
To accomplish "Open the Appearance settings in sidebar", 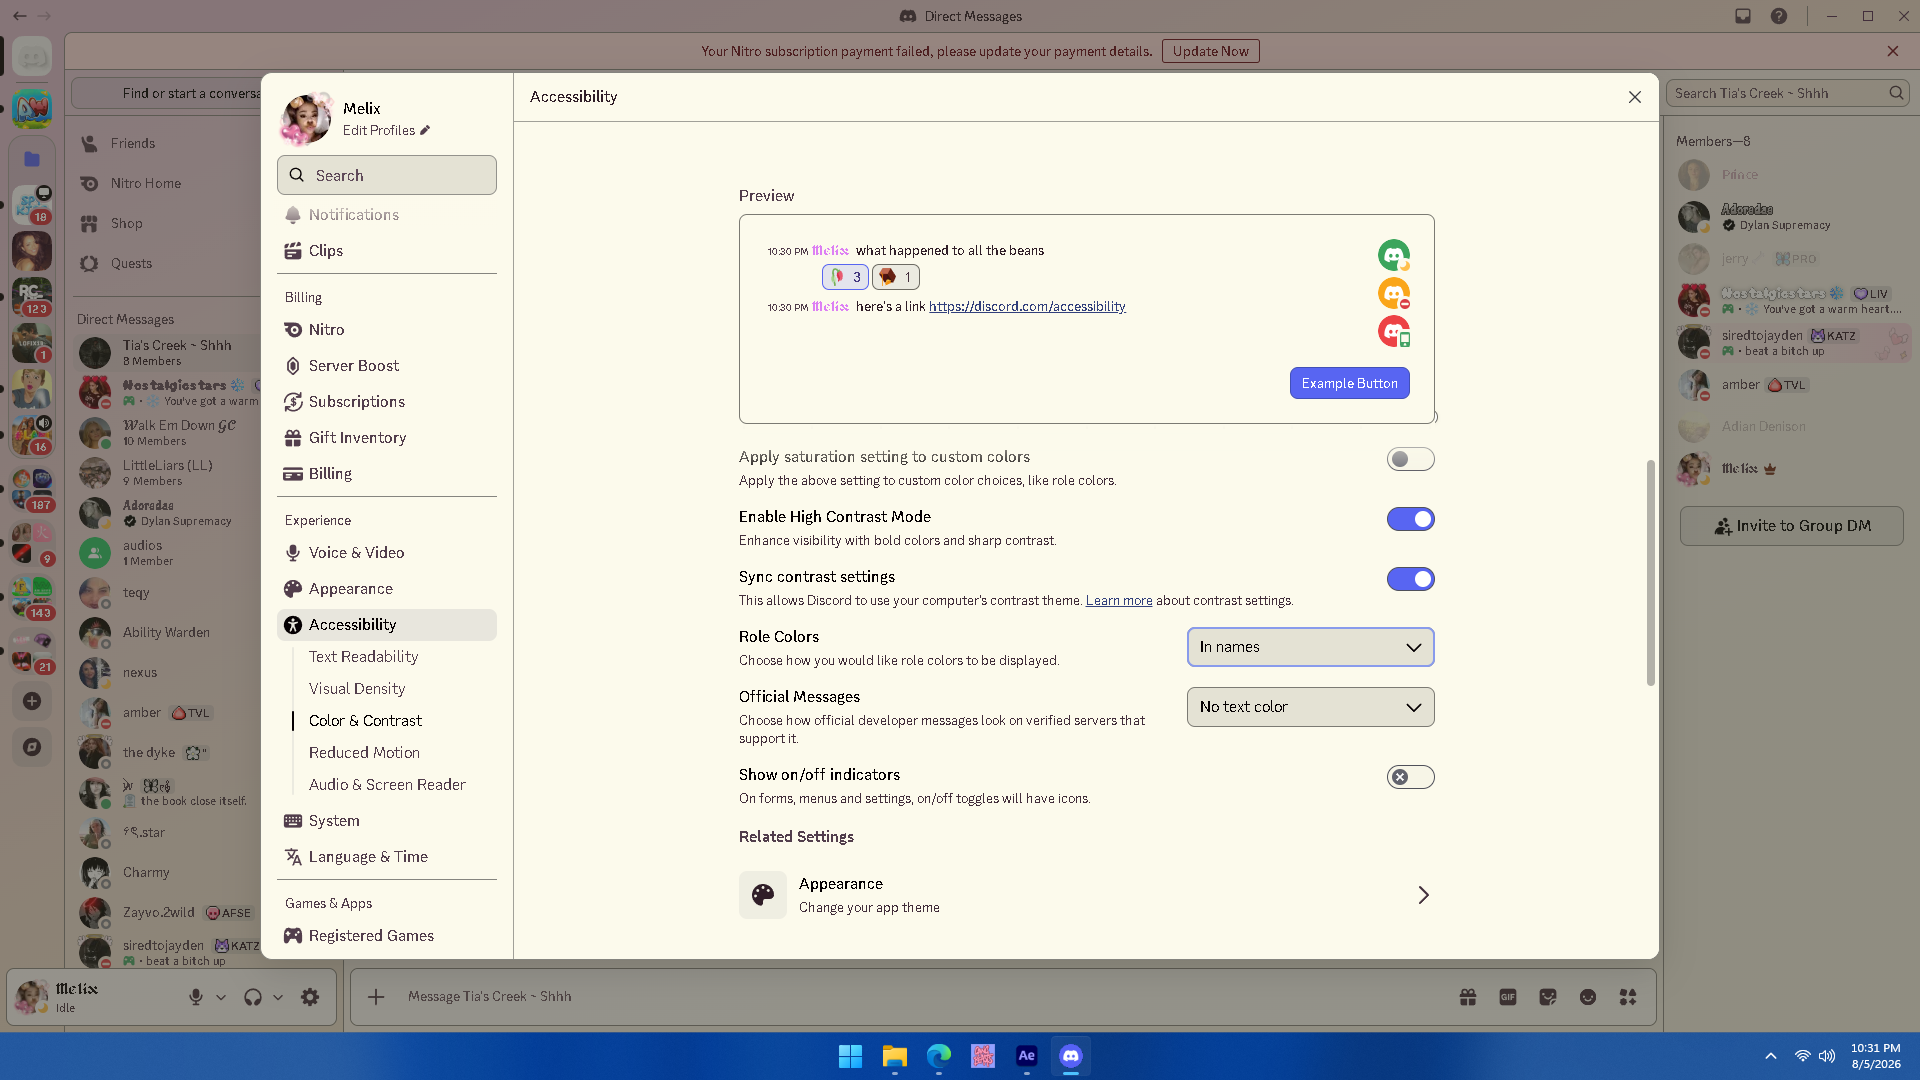I will 386,589.
